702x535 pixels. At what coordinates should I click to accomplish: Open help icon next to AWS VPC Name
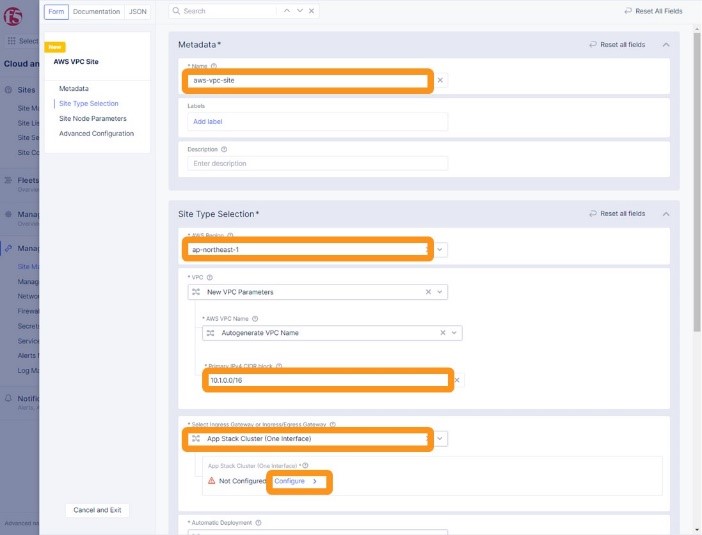click(255, 319)
